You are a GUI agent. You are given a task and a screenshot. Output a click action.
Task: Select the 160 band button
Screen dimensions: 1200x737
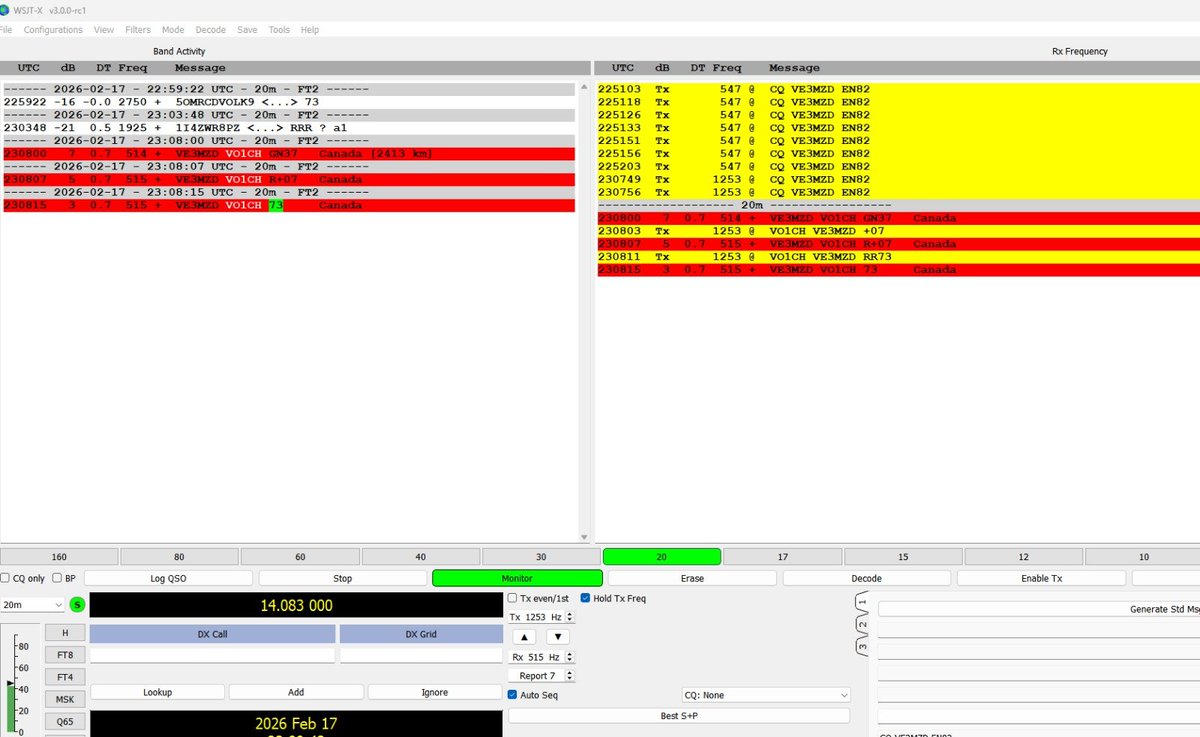(x=59, y=557)
